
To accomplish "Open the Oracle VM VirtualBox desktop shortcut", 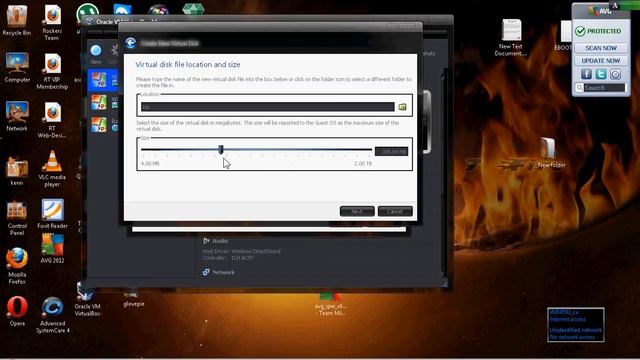I will [87, 300].
